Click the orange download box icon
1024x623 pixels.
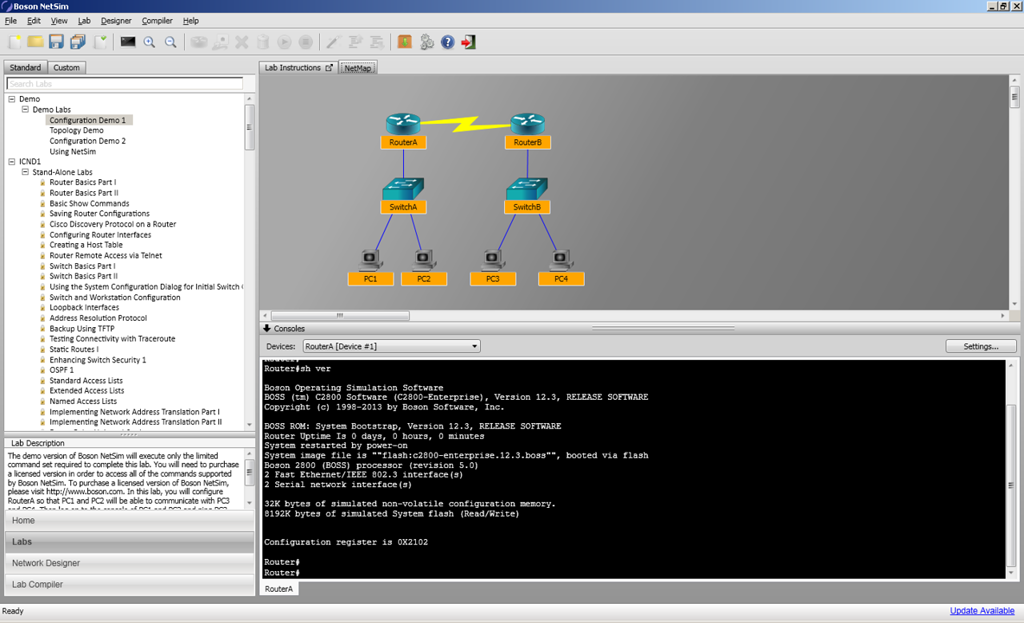[x=405, y=42]
